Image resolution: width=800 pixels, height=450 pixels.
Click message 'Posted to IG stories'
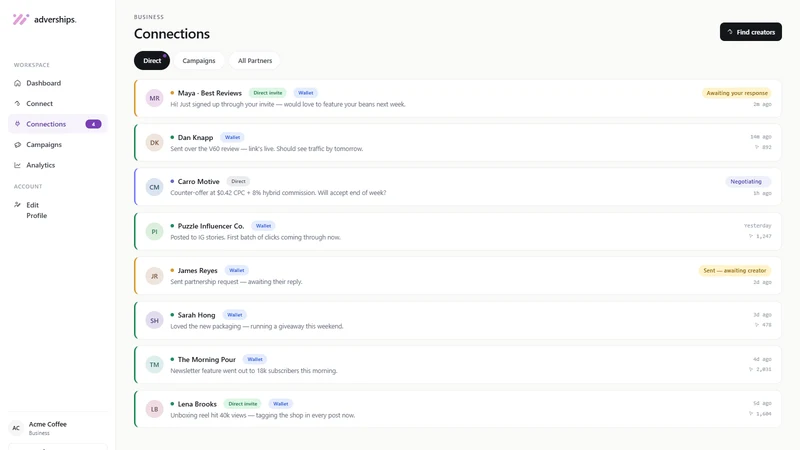[255, 237]
